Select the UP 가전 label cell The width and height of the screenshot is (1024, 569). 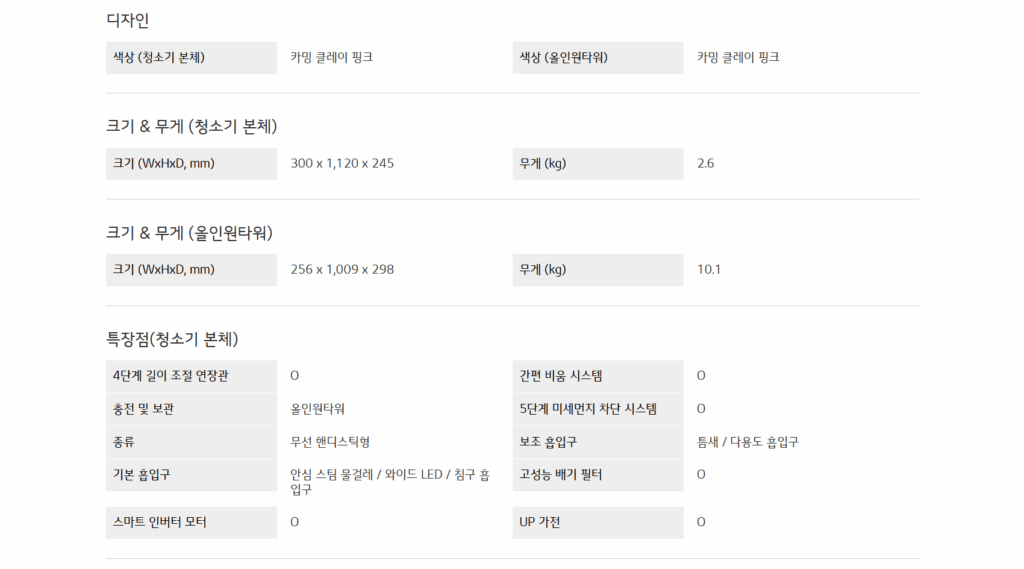click(x=597, y=522)
